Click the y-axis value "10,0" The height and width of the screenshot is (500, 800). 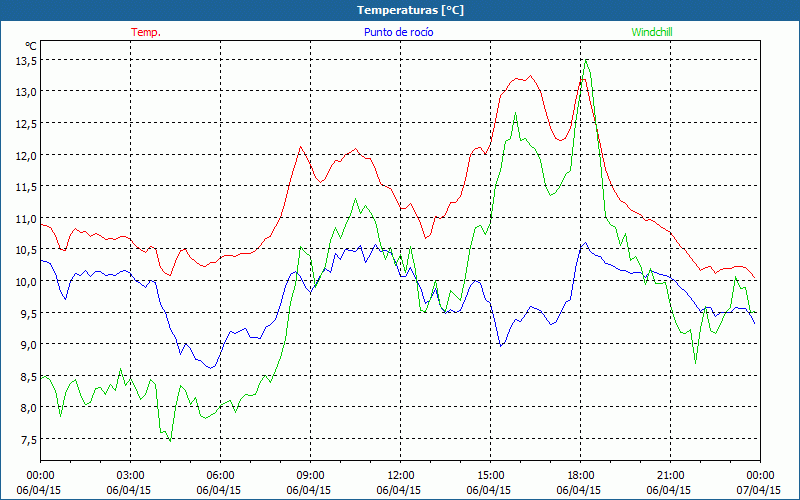pyautogui.click(x=26, y=281)
